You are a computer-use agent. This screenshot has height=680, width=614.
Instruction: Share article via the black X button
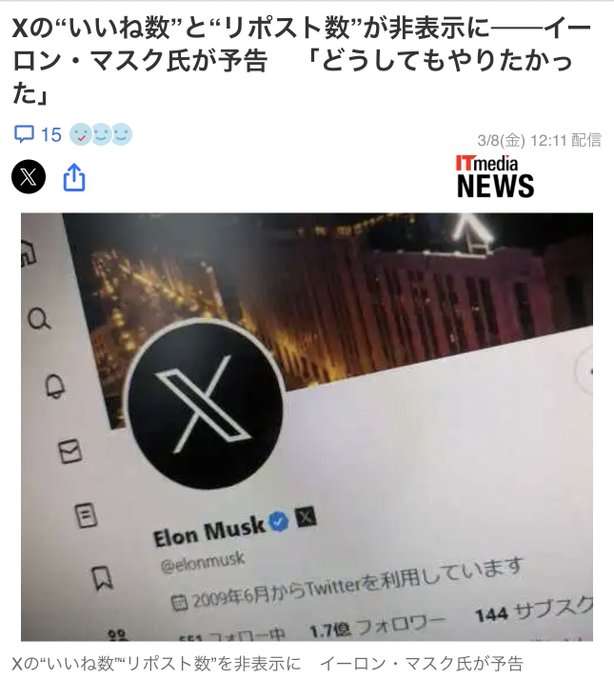pyautogui.click(x=29, y=177)
